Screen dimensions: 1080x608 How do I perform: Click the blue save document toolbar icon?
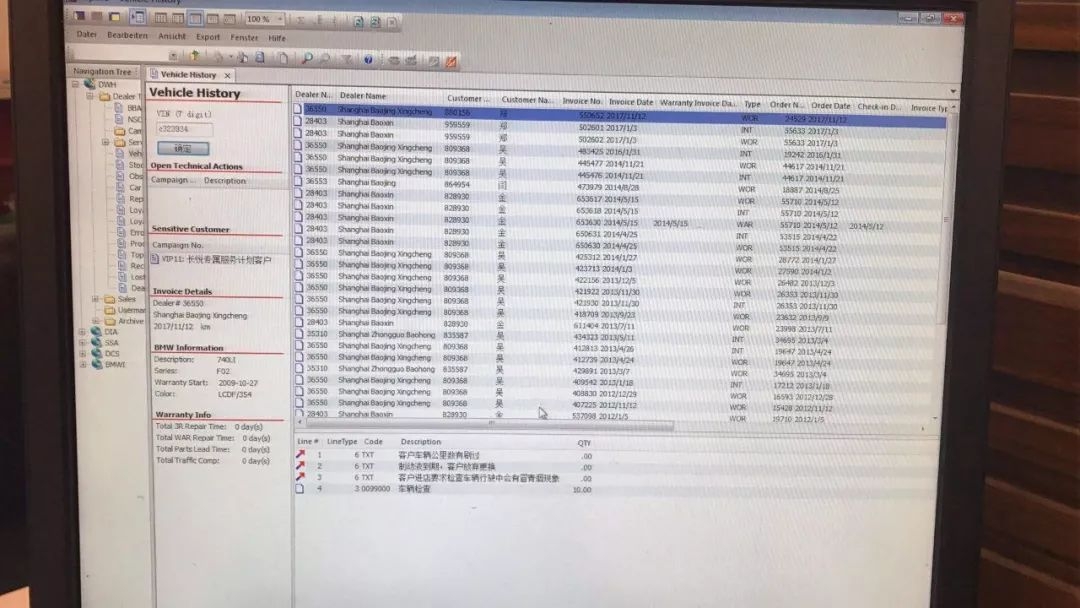(260, 57)
